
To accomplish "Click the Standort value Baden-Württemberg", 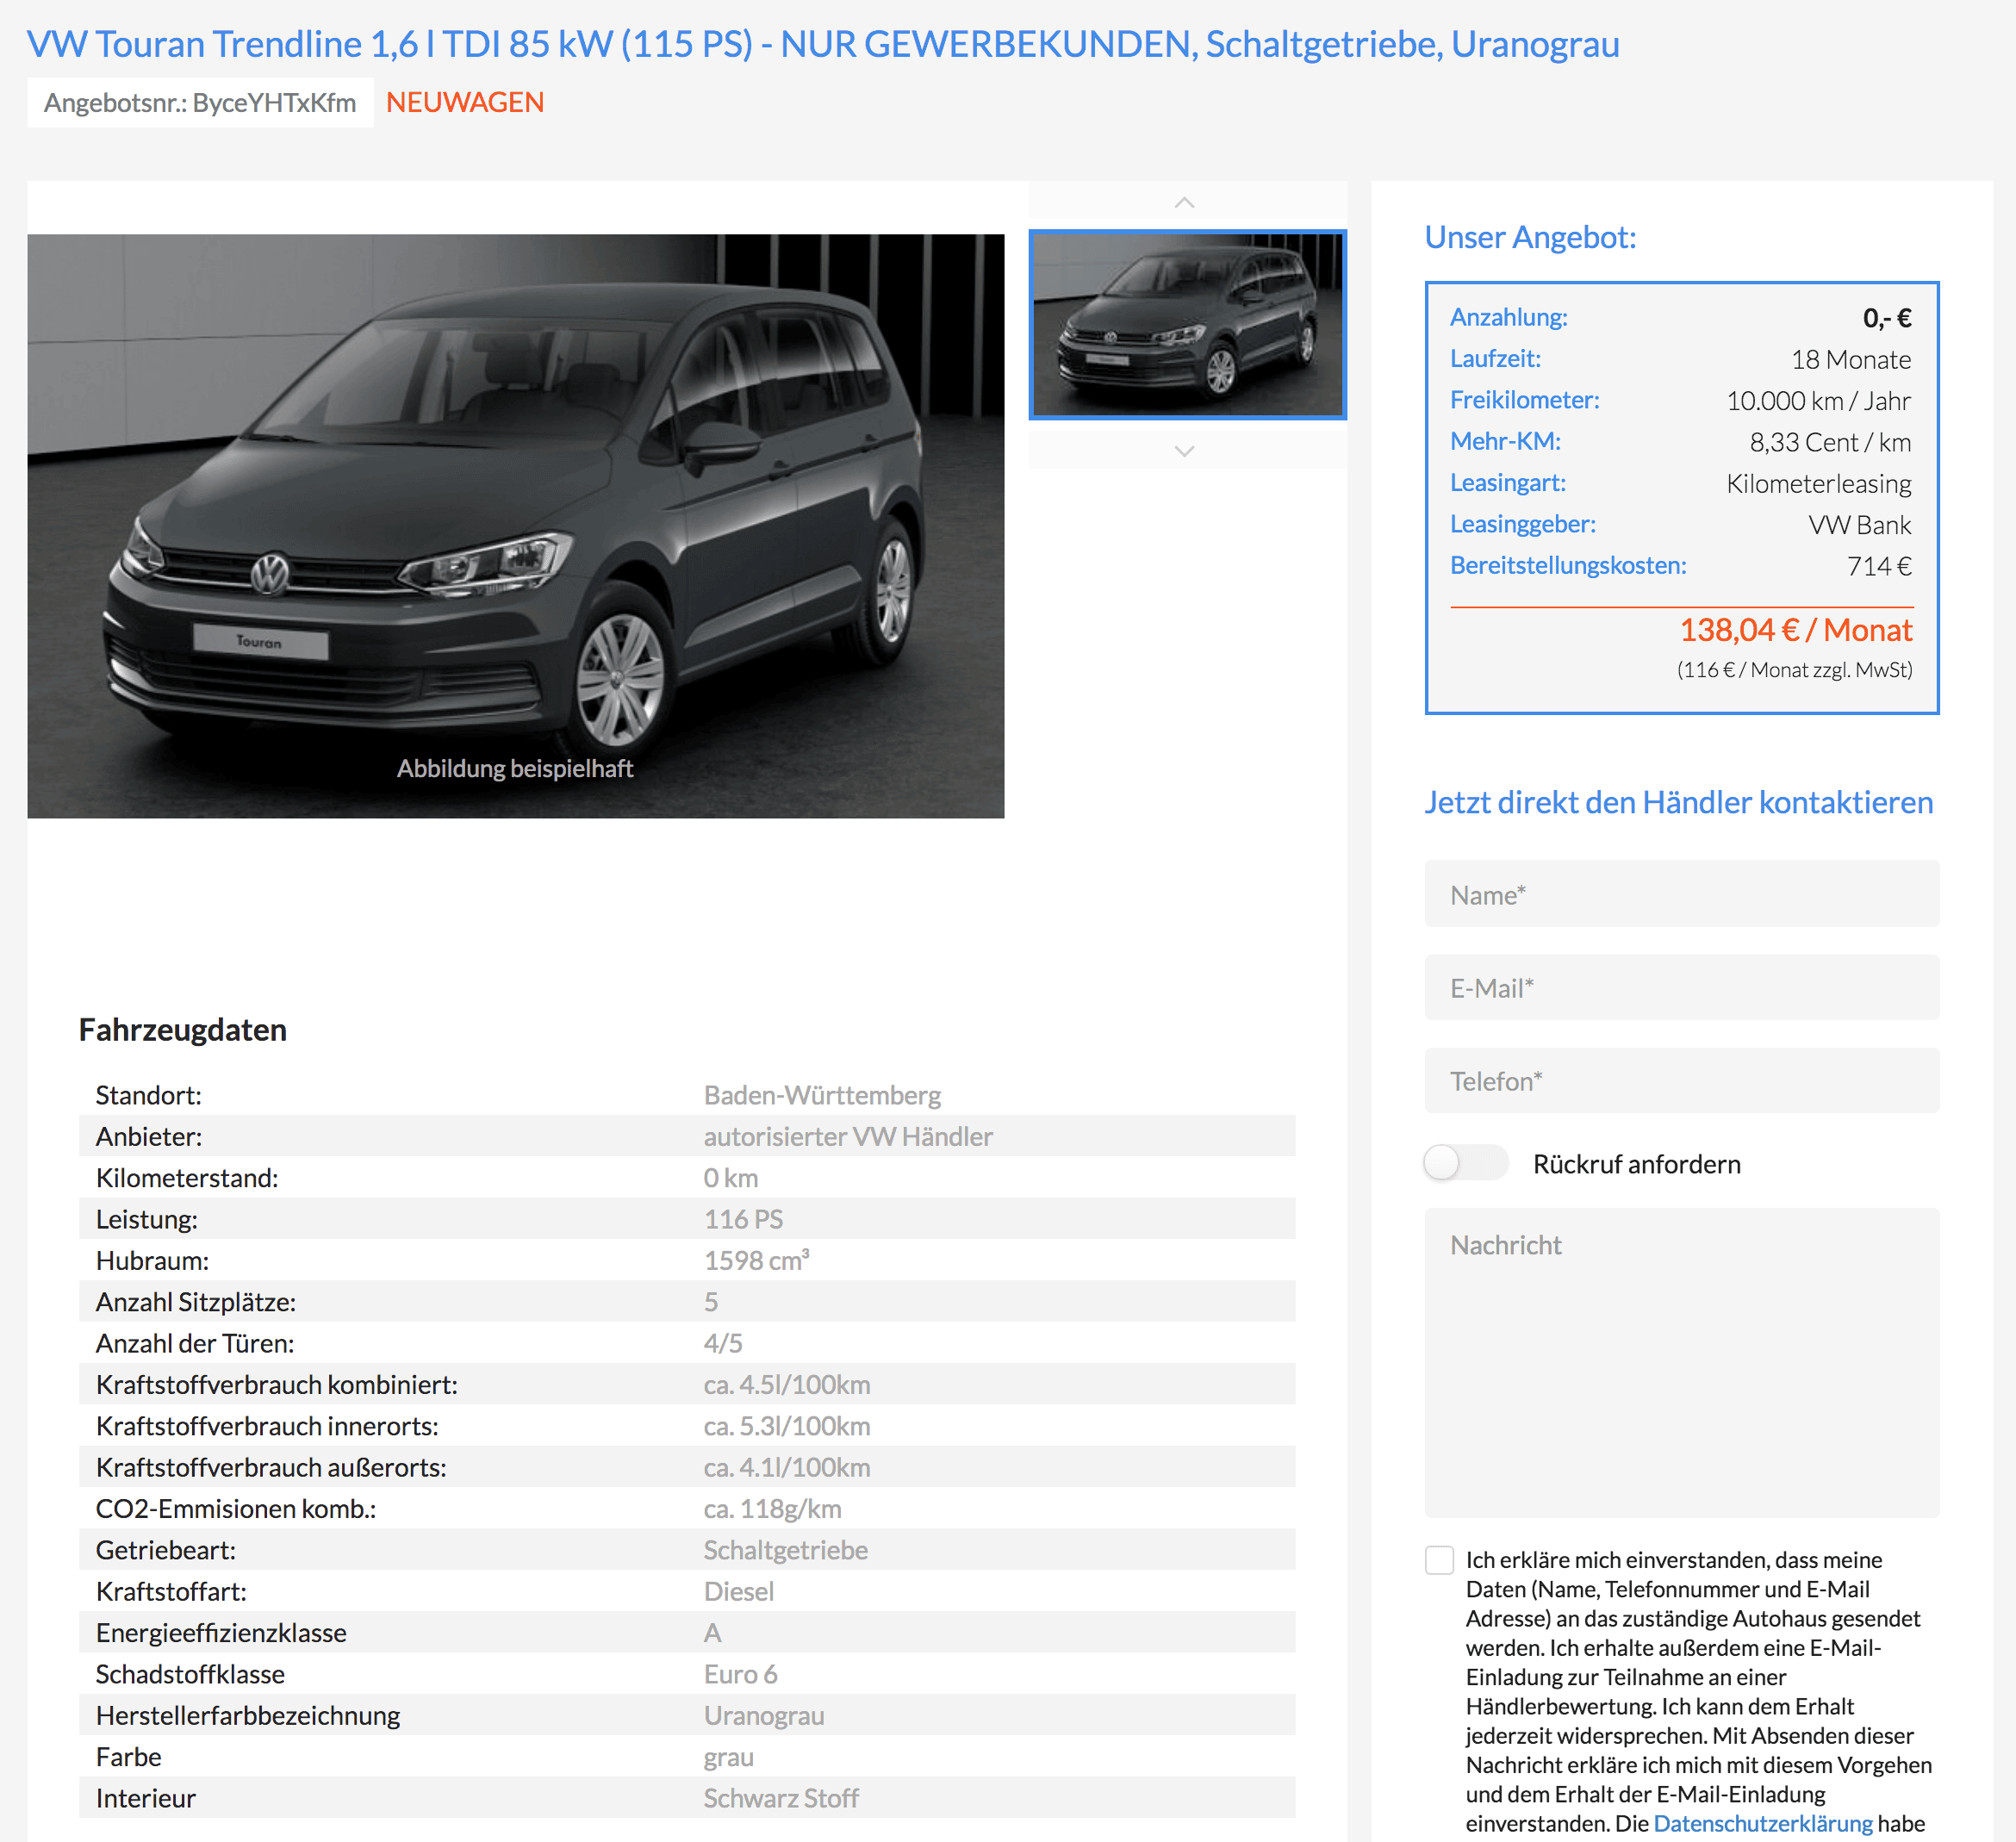I will [822, 1095].
